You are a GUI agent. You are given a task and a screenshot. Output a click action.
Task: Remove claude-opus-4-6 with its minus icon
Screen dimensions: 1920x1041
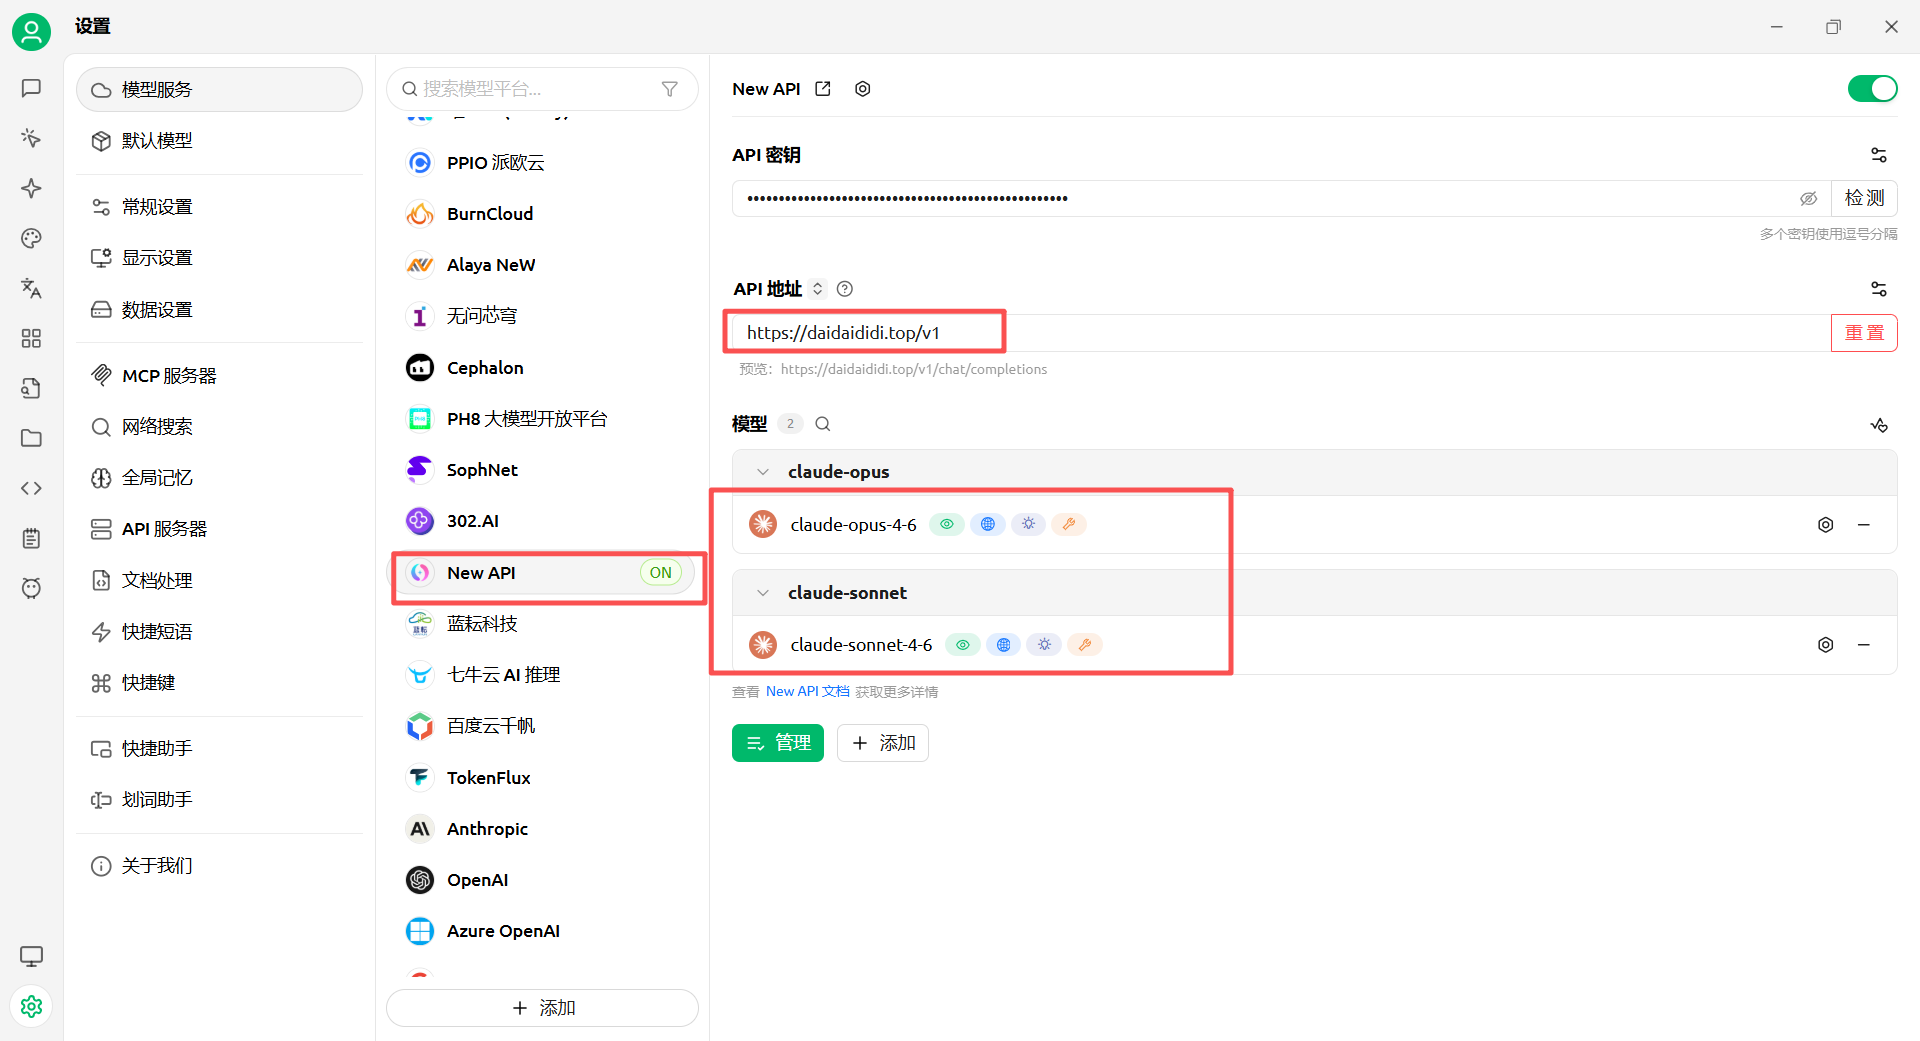coord(1864,525)
